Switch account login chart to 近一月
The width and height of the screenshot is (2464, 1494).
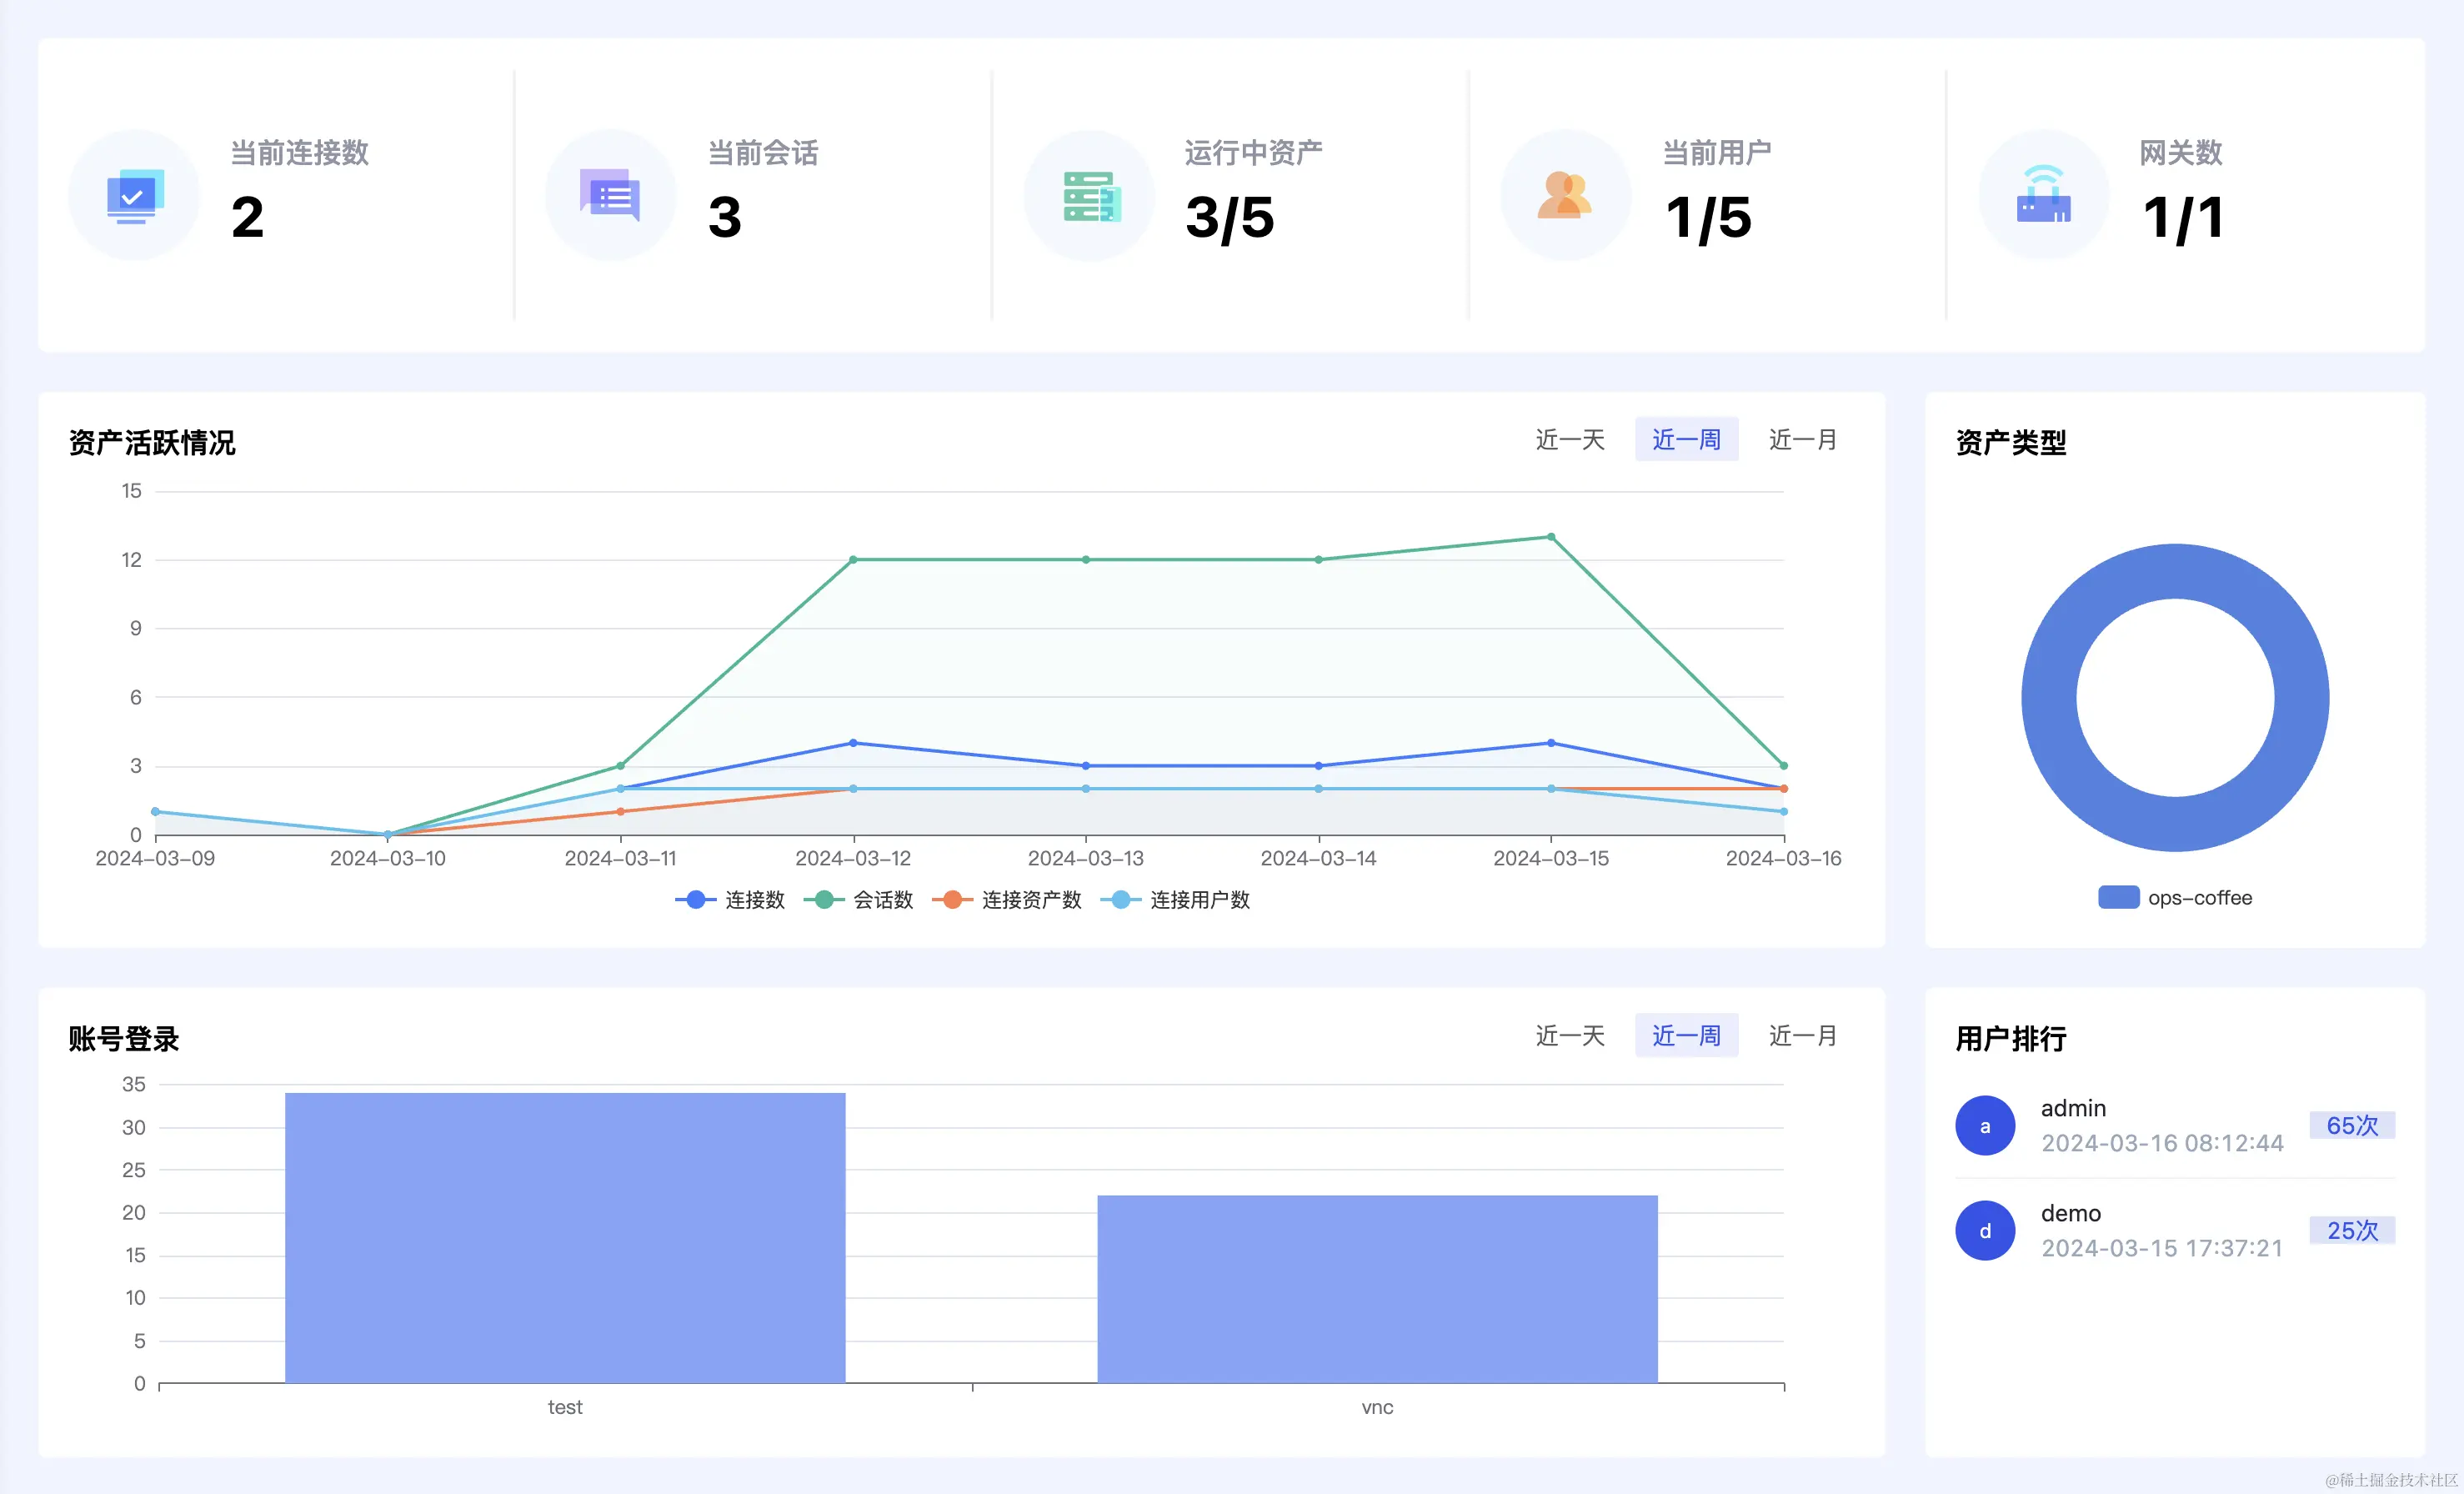pyautogui.click(x=1802, y=1036)
